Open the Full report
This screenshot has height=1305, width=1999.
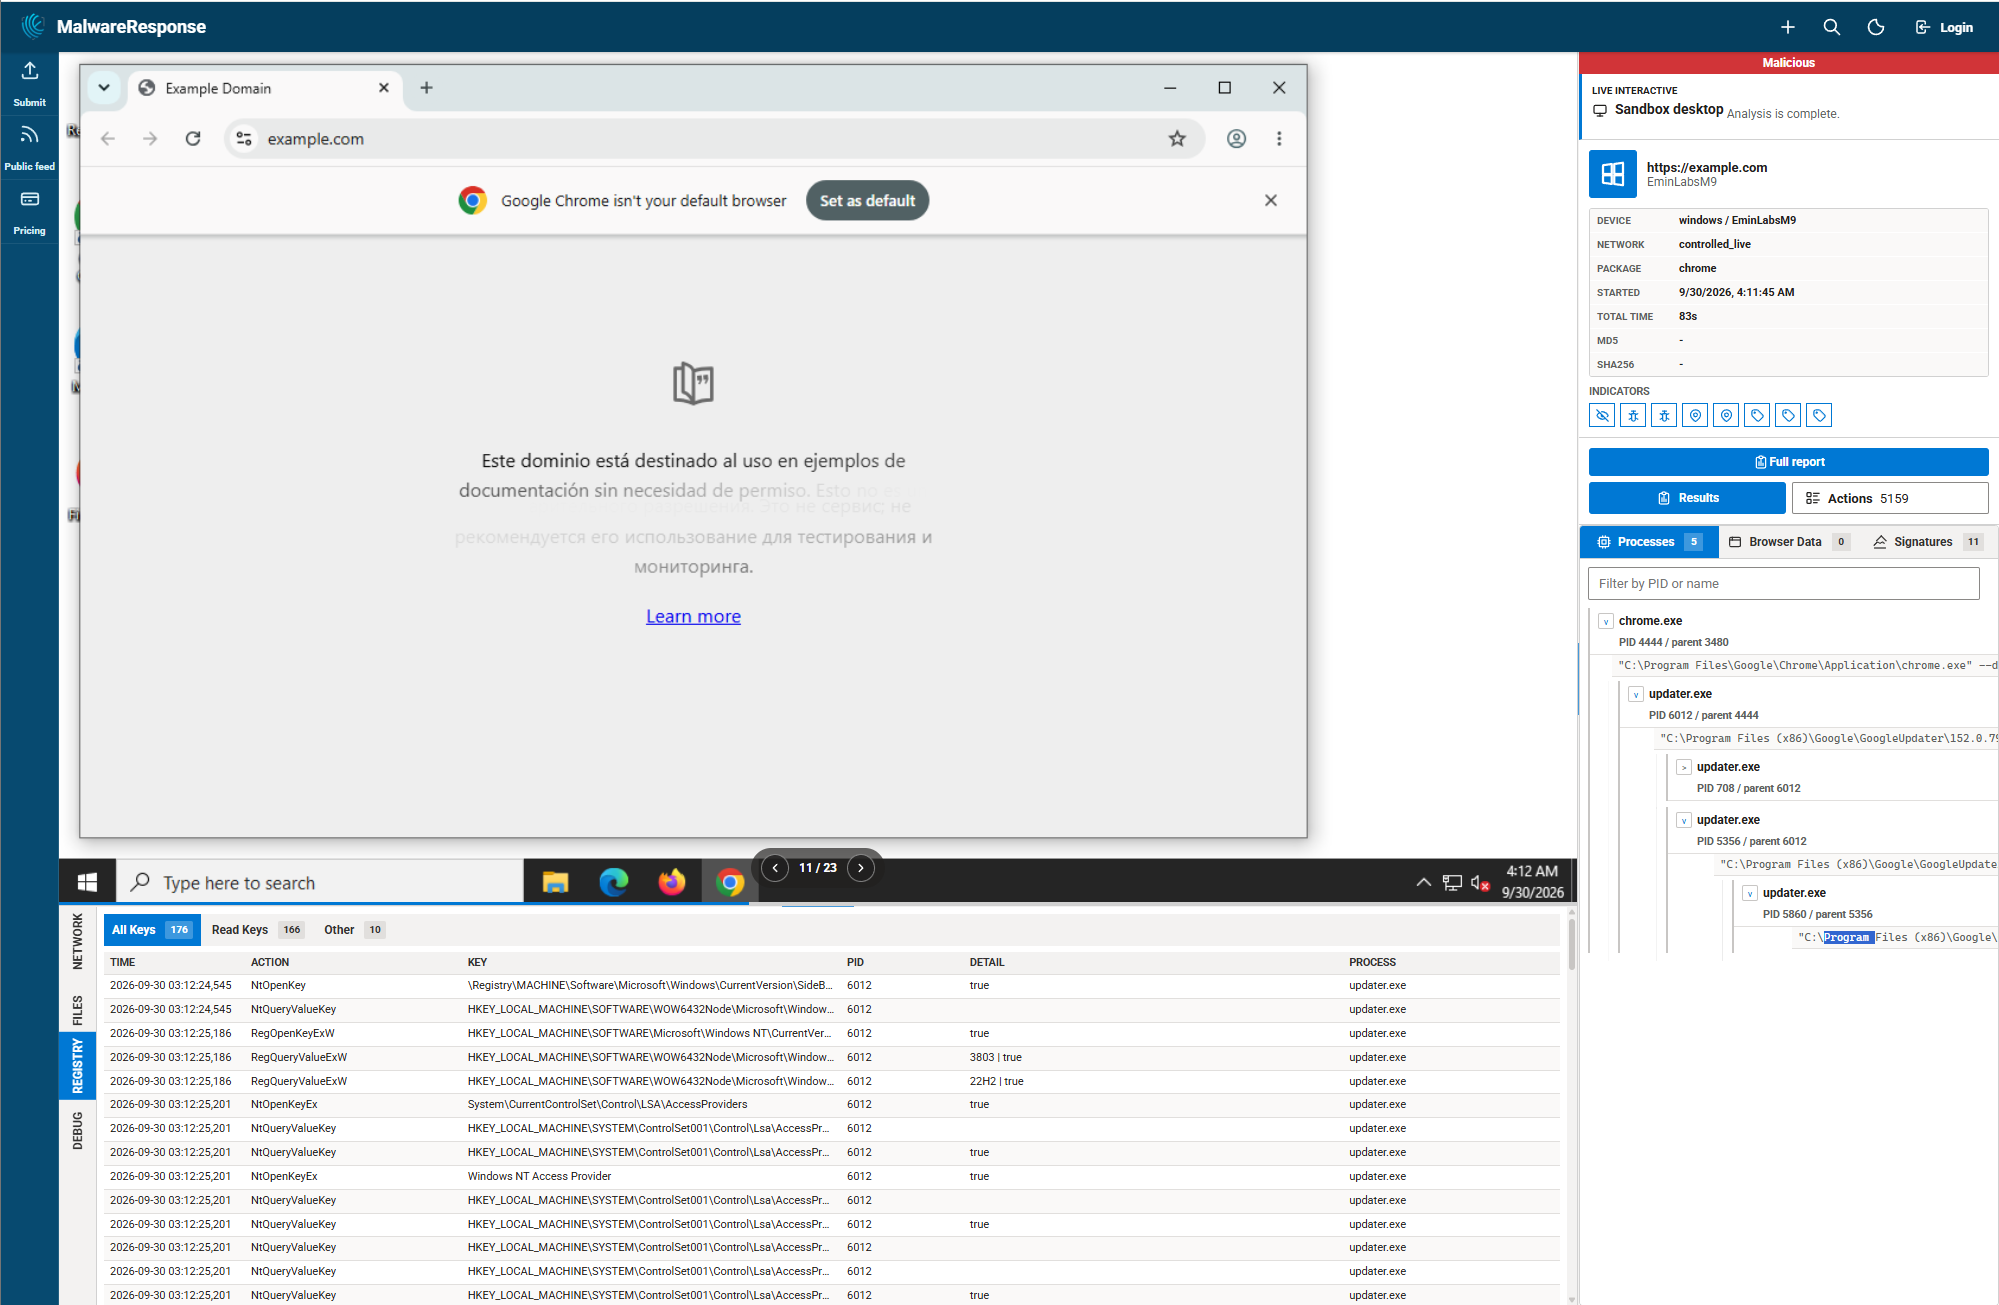tap(1788, 462)
